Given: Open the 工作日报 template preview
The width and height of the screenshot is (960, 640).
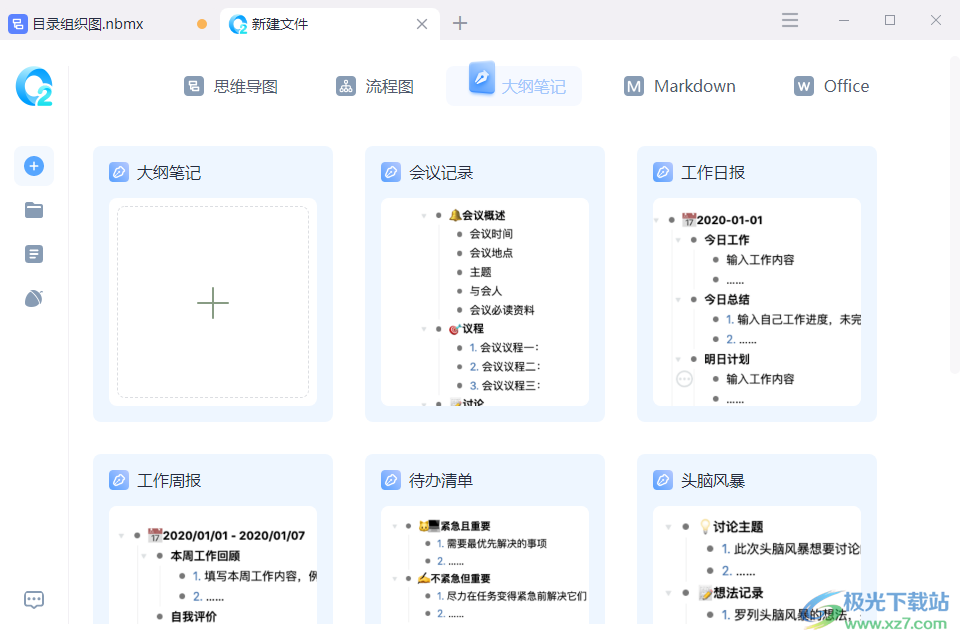Looking at the screenshot, I should 757,302.
